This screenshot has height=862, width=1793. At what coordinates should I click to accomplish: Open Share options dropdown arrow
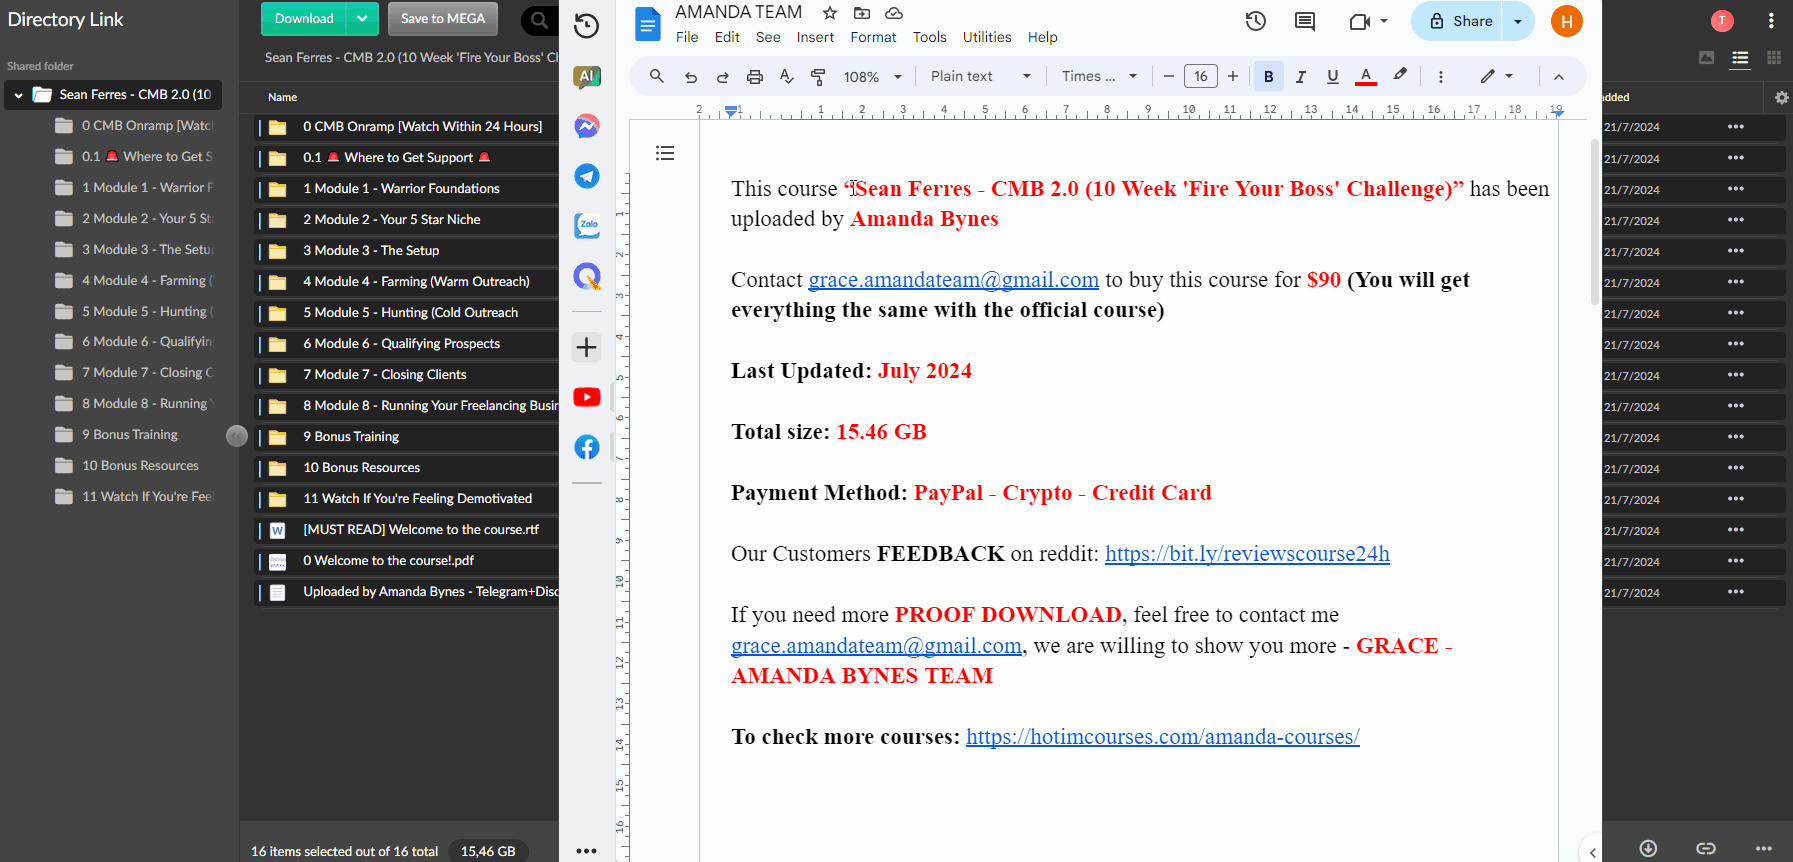click(1518, 21)
